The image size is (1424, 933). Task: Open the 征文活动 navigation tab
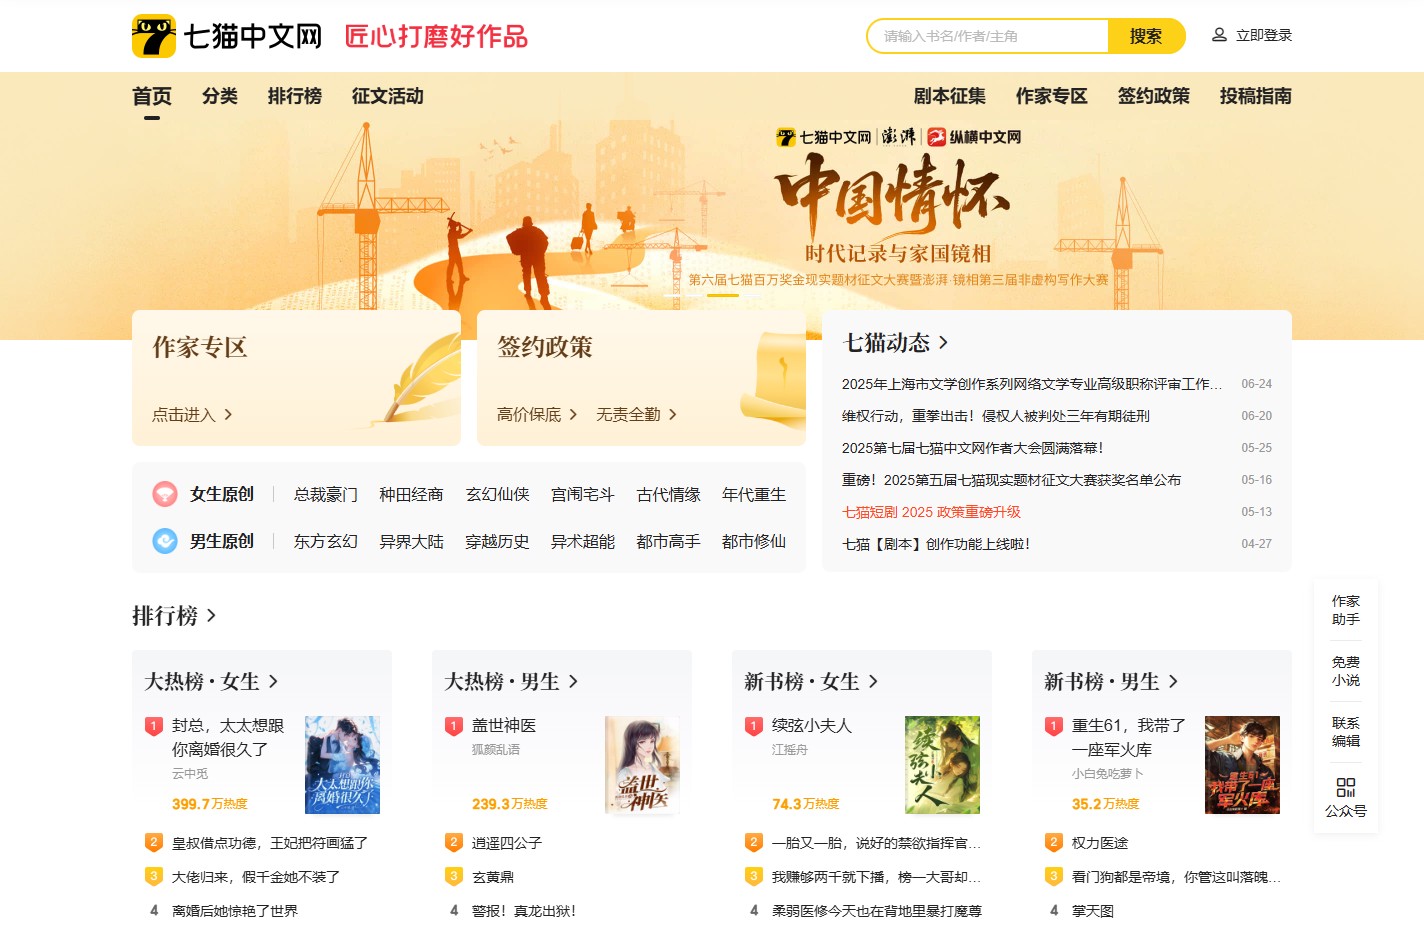pos(388,96)
